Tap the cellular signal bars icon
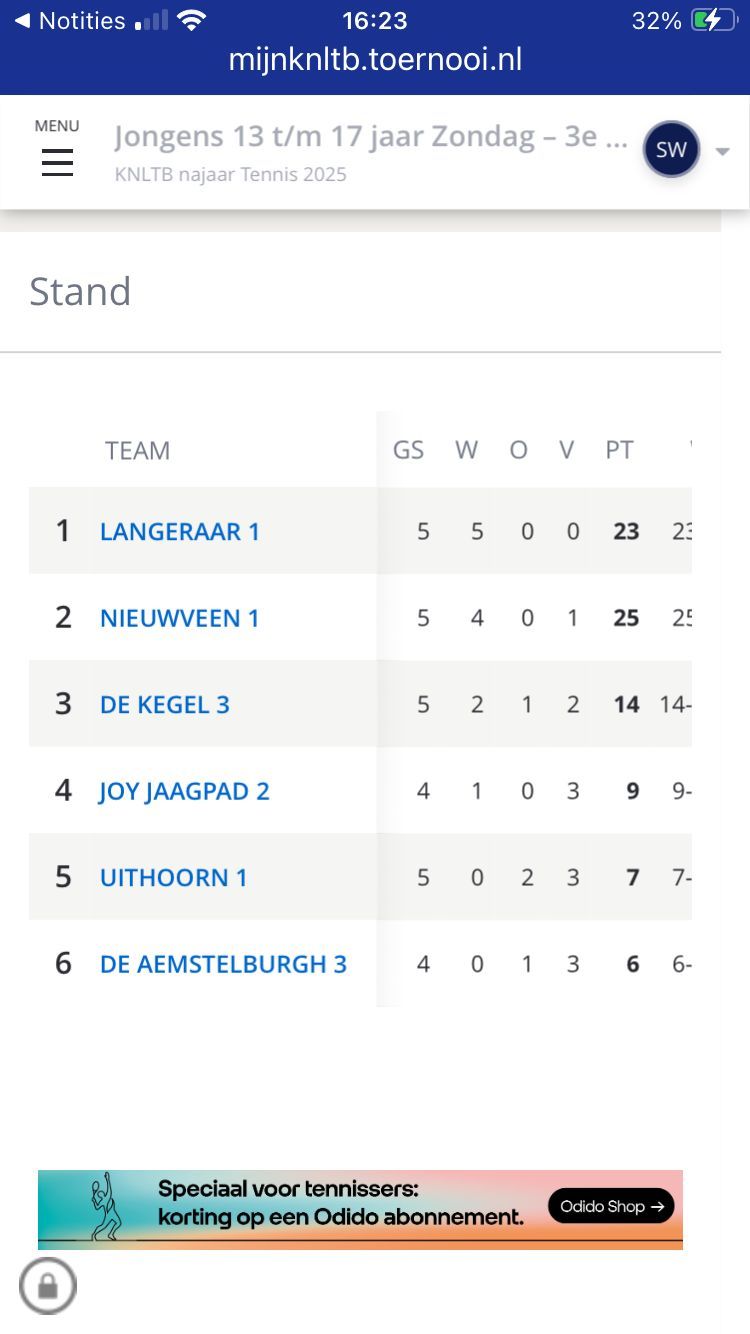 click(x=152, y=21)
